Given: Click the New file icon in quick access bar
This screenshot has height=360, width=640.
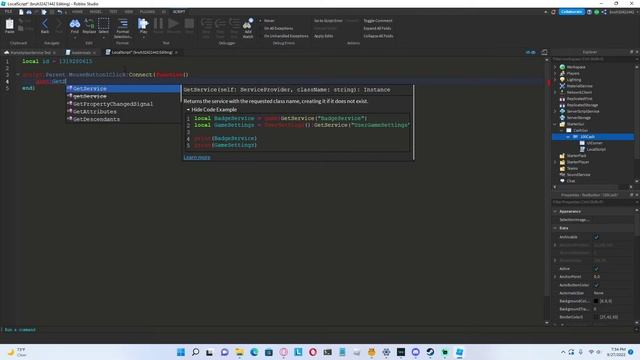Looking at the screenshot, I should (x=21, y=12).
